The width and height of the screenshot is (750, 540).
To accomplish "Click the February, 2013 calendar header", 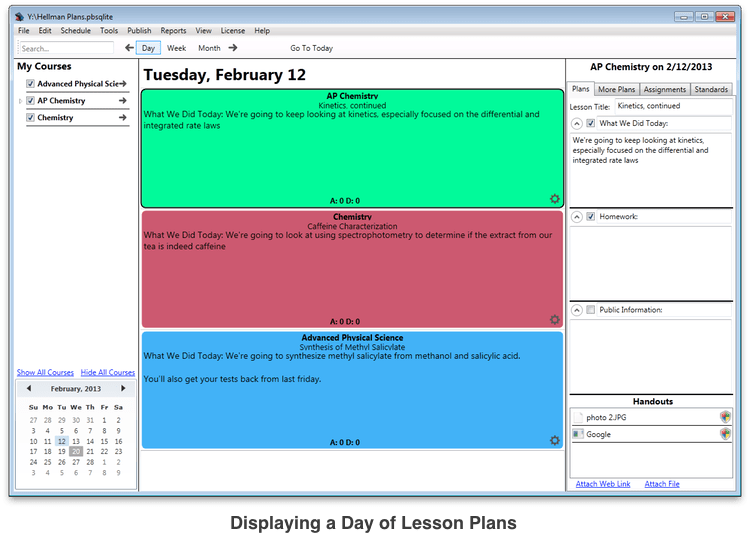I will point(76,388).
